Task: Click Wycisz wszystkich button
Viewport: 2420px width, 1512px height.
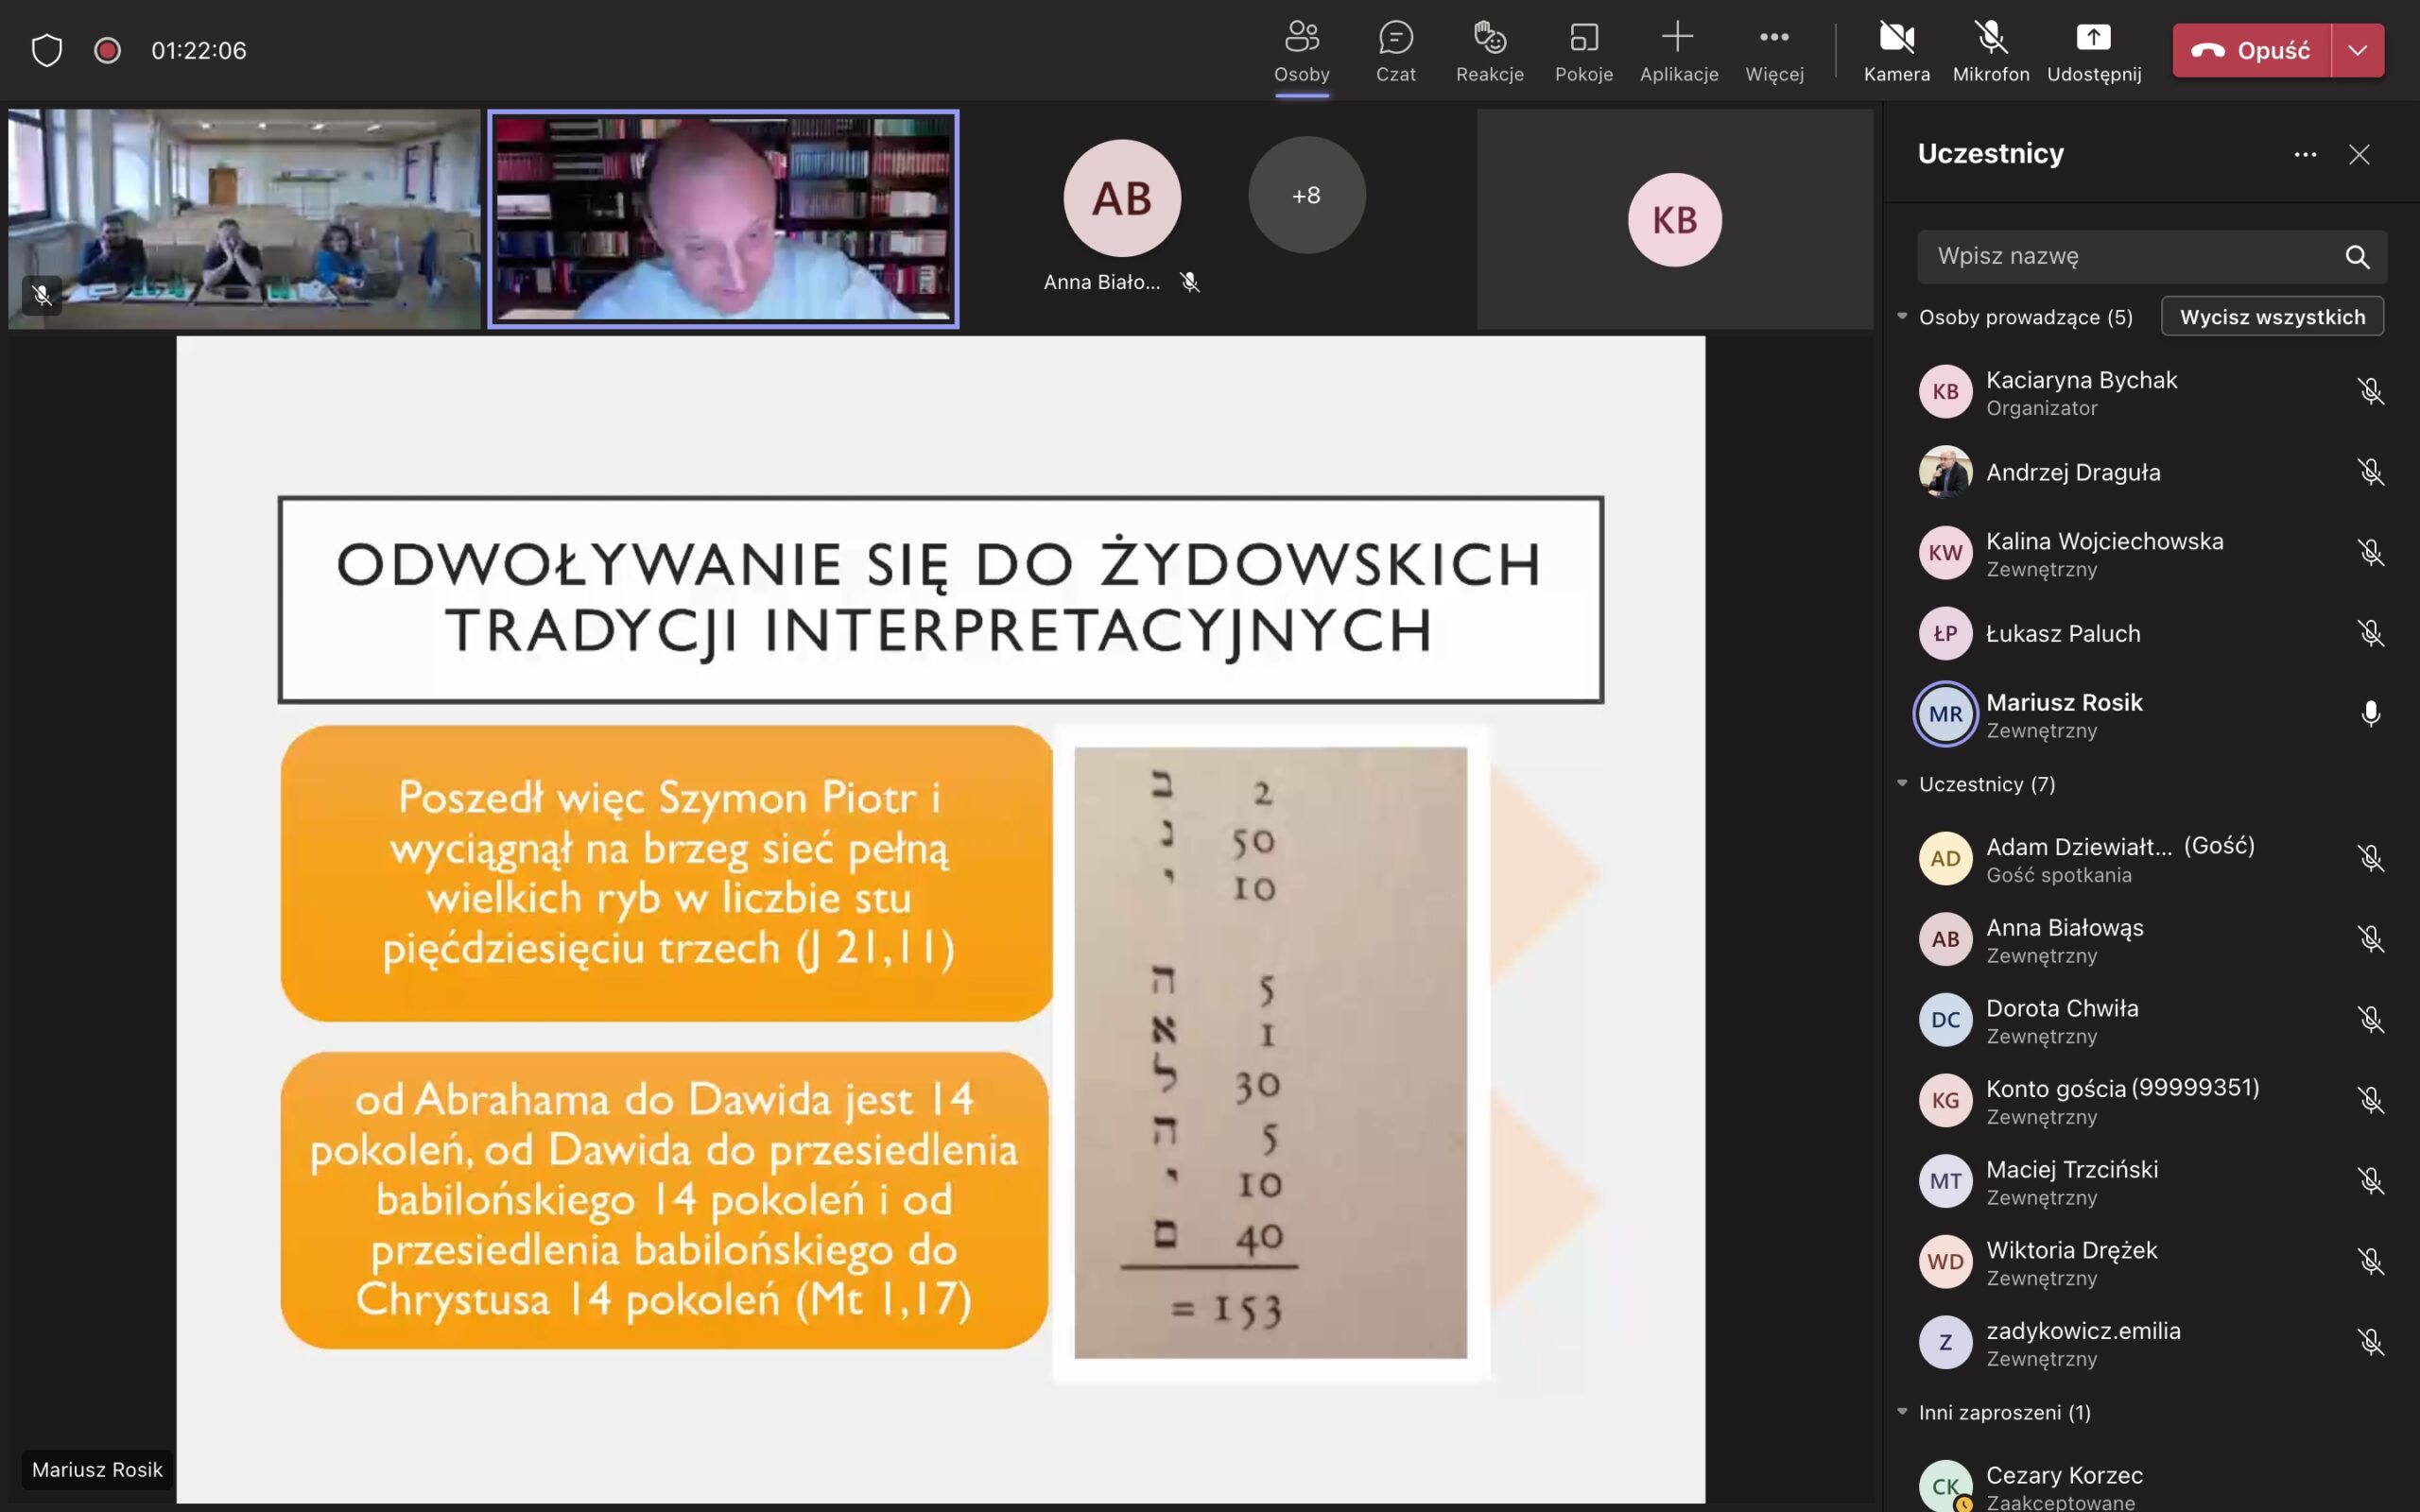Action: (2272, 317)
